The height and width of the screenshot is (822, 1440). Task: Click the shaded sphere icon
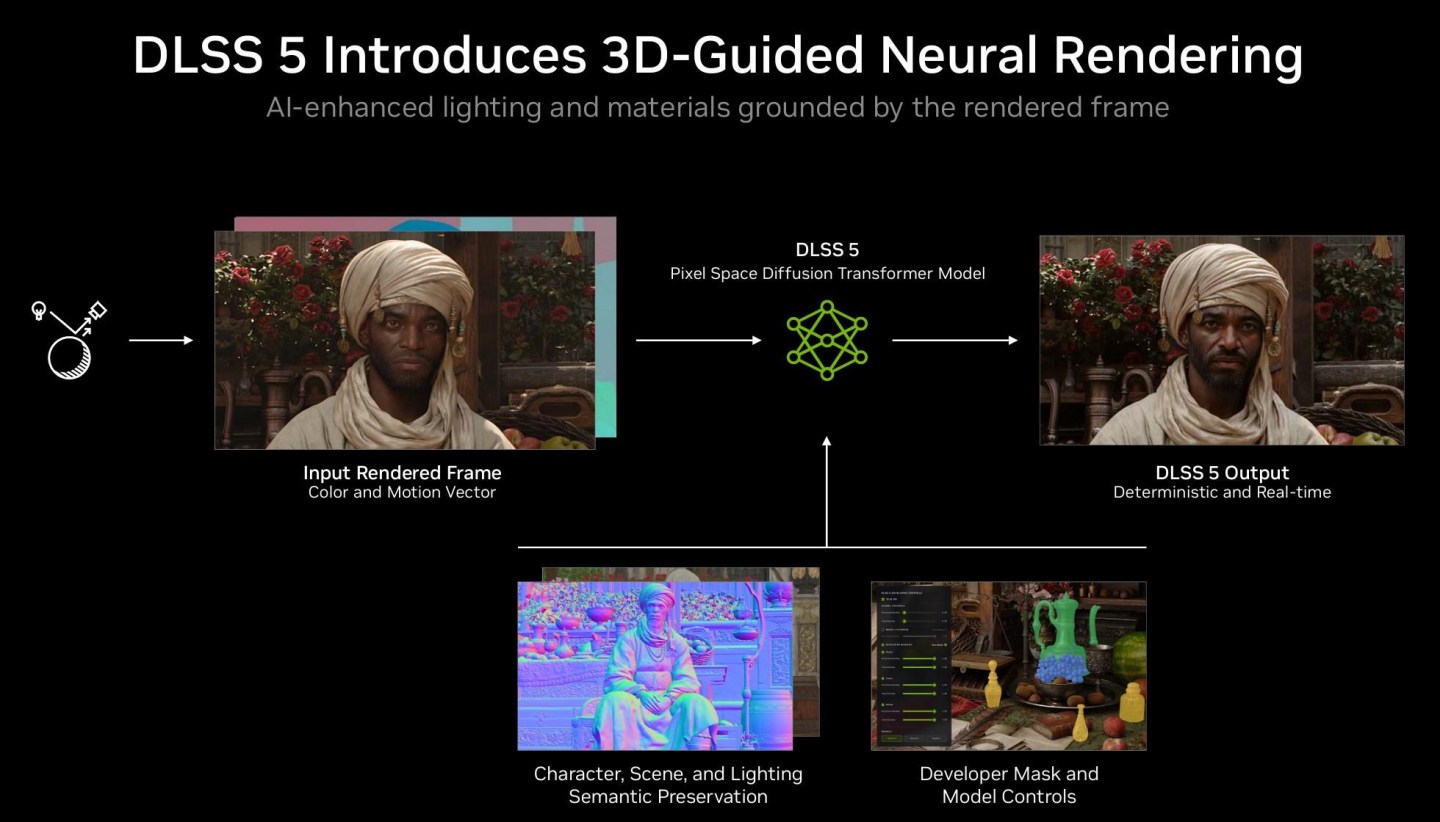(69, 357)
